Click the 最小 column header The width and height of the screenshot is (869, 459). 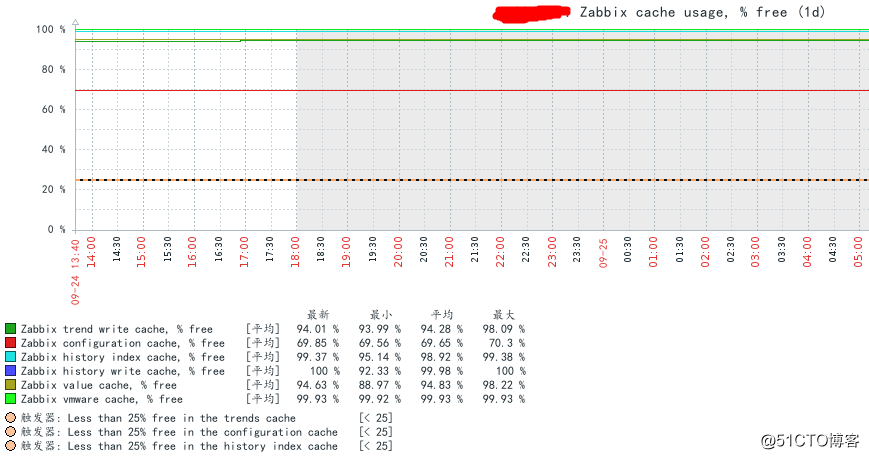click(x=381, y=315)
